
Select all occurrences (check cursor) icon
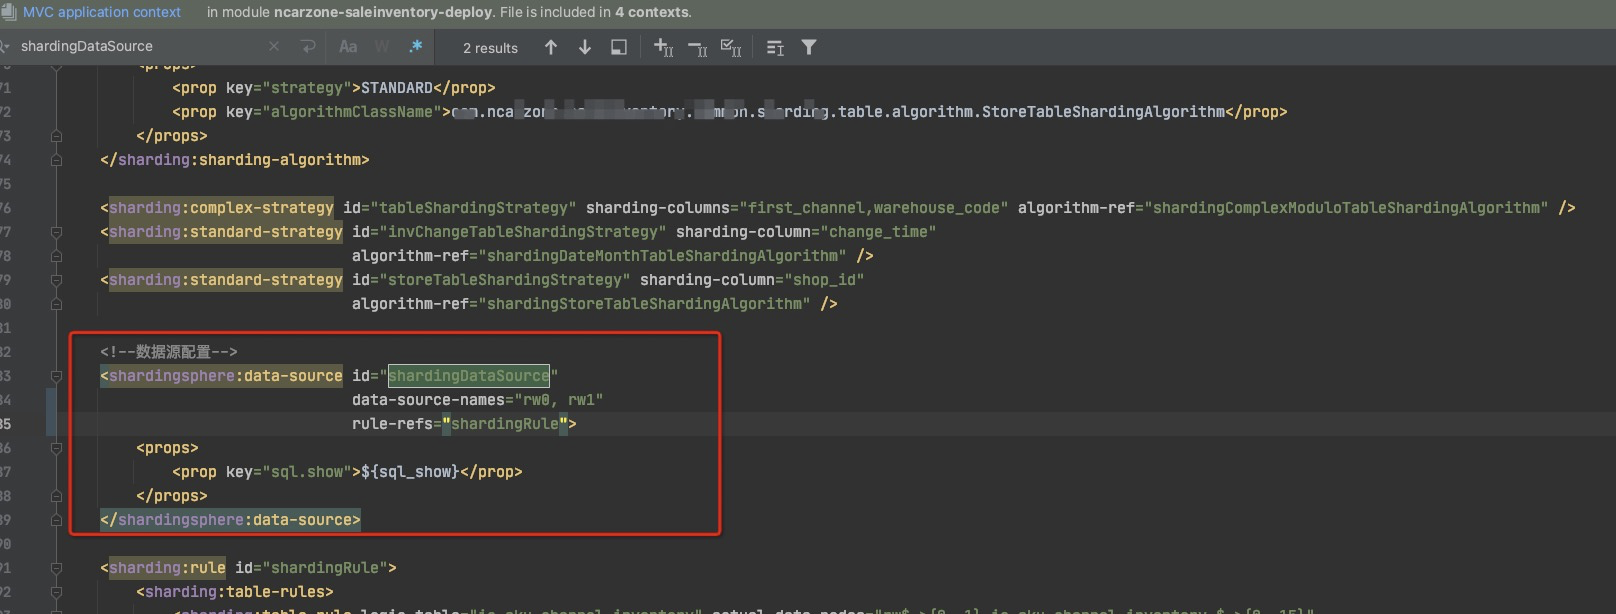tap(731, 47)
